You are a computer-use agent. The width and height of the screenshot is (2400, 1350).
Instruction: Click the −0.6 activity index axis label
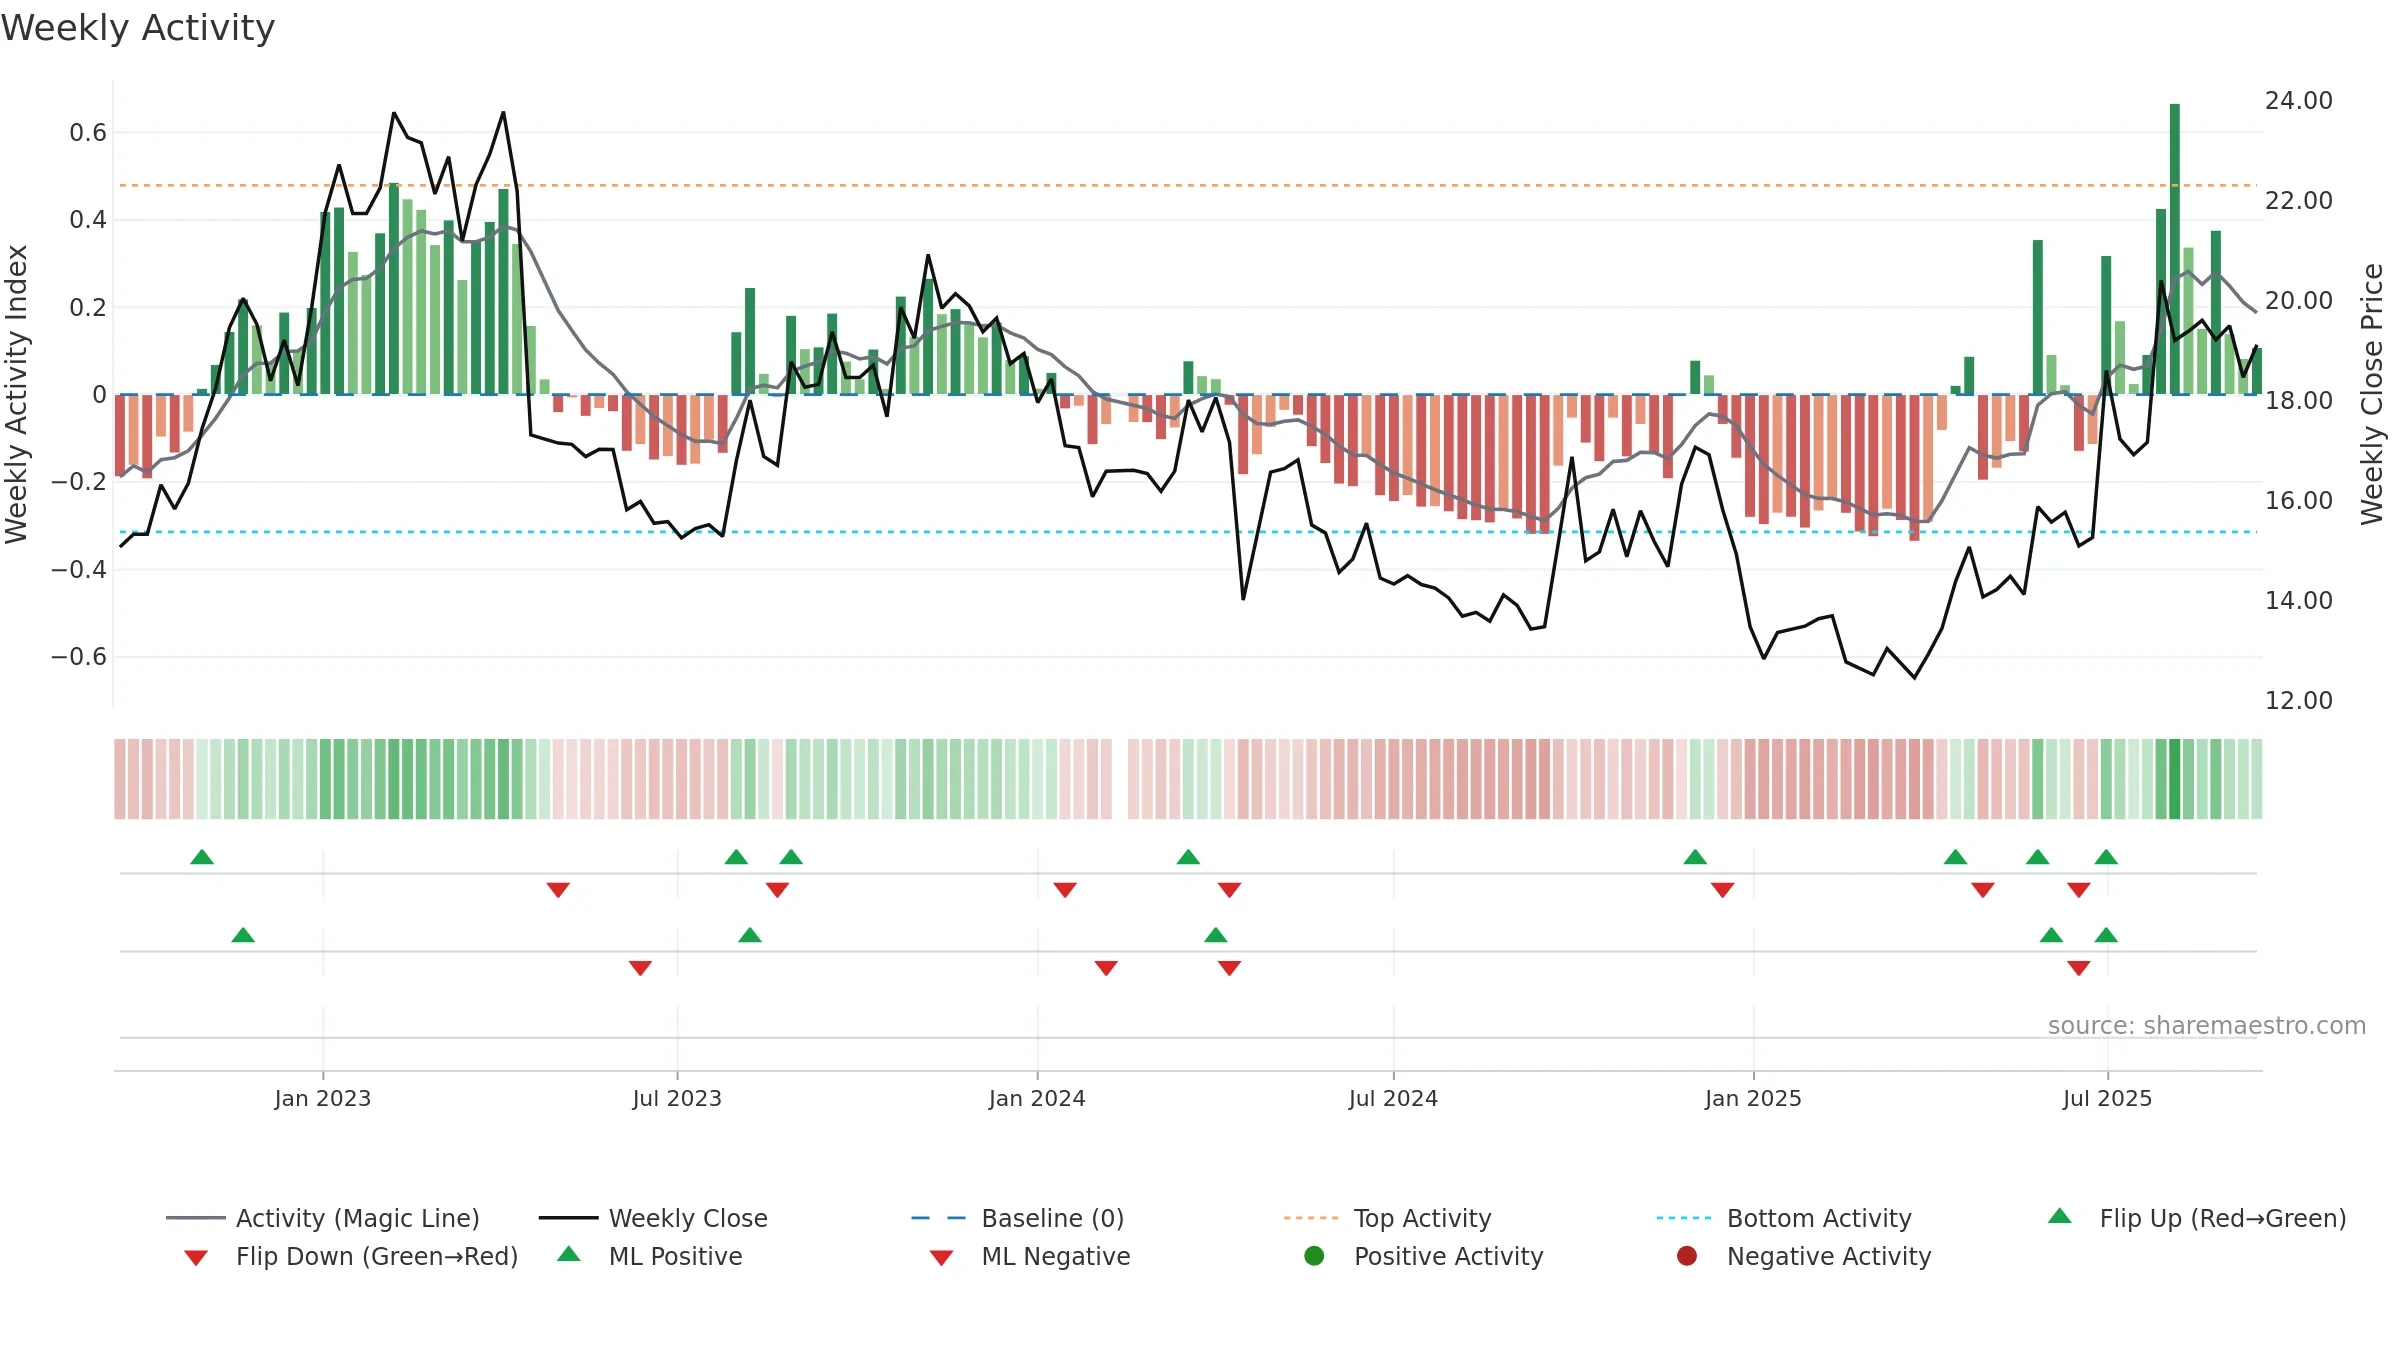[x=78, y=656]
